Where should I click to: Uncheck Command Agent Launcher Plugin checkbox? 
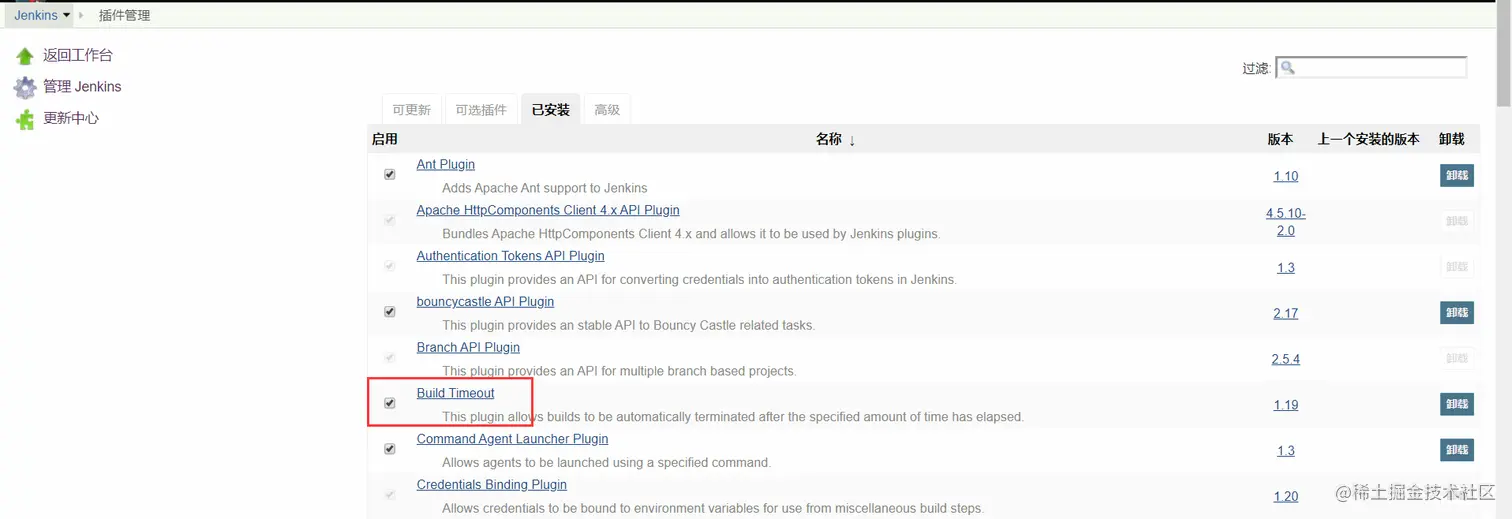[390, 449]
